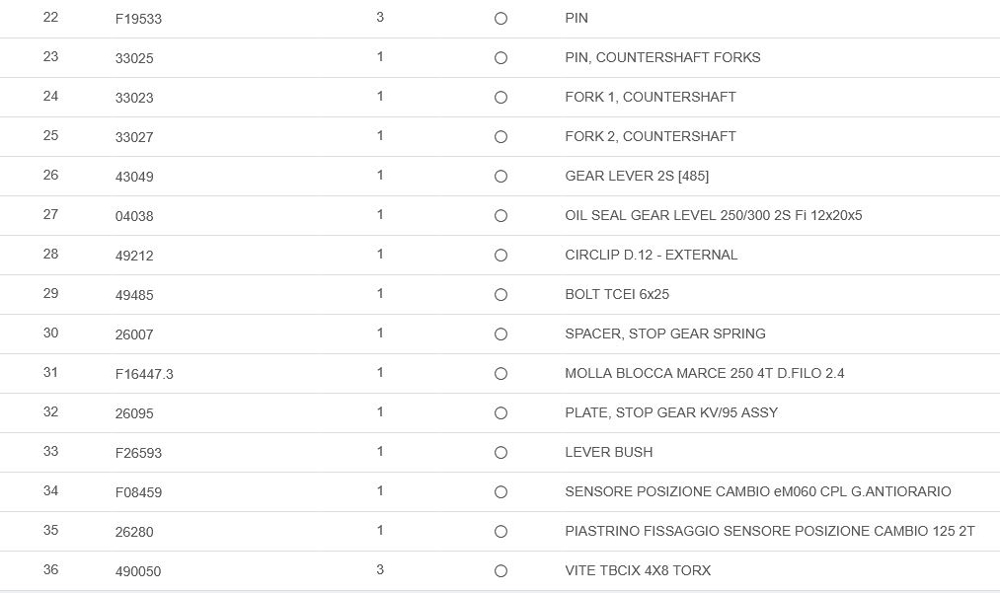Select radio for SPACER, STOP GEAR SPRING
The height and width of the screenshot is (593, 1000).
[x=501, y=335]
